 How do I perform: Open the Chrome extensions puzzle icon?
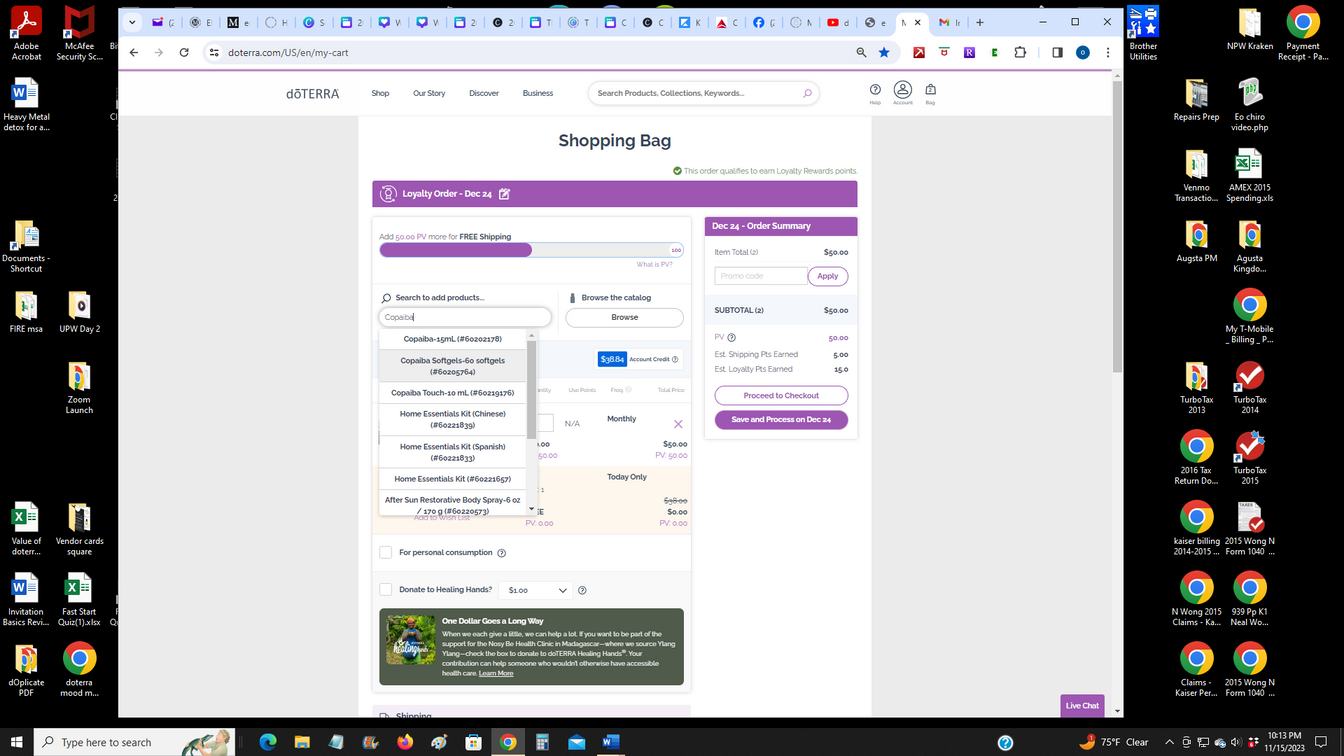pyautogui.click(x=1020, y=52)
